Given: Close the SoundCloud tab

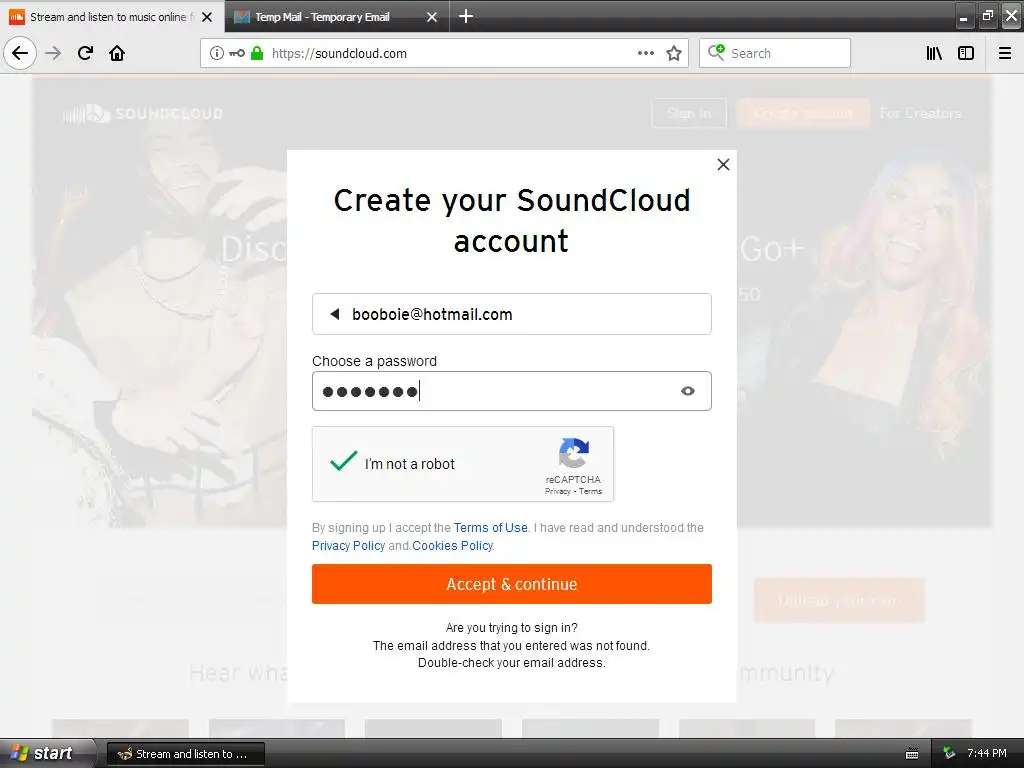Looking at the screenshot, I should [x=207, y=17].
